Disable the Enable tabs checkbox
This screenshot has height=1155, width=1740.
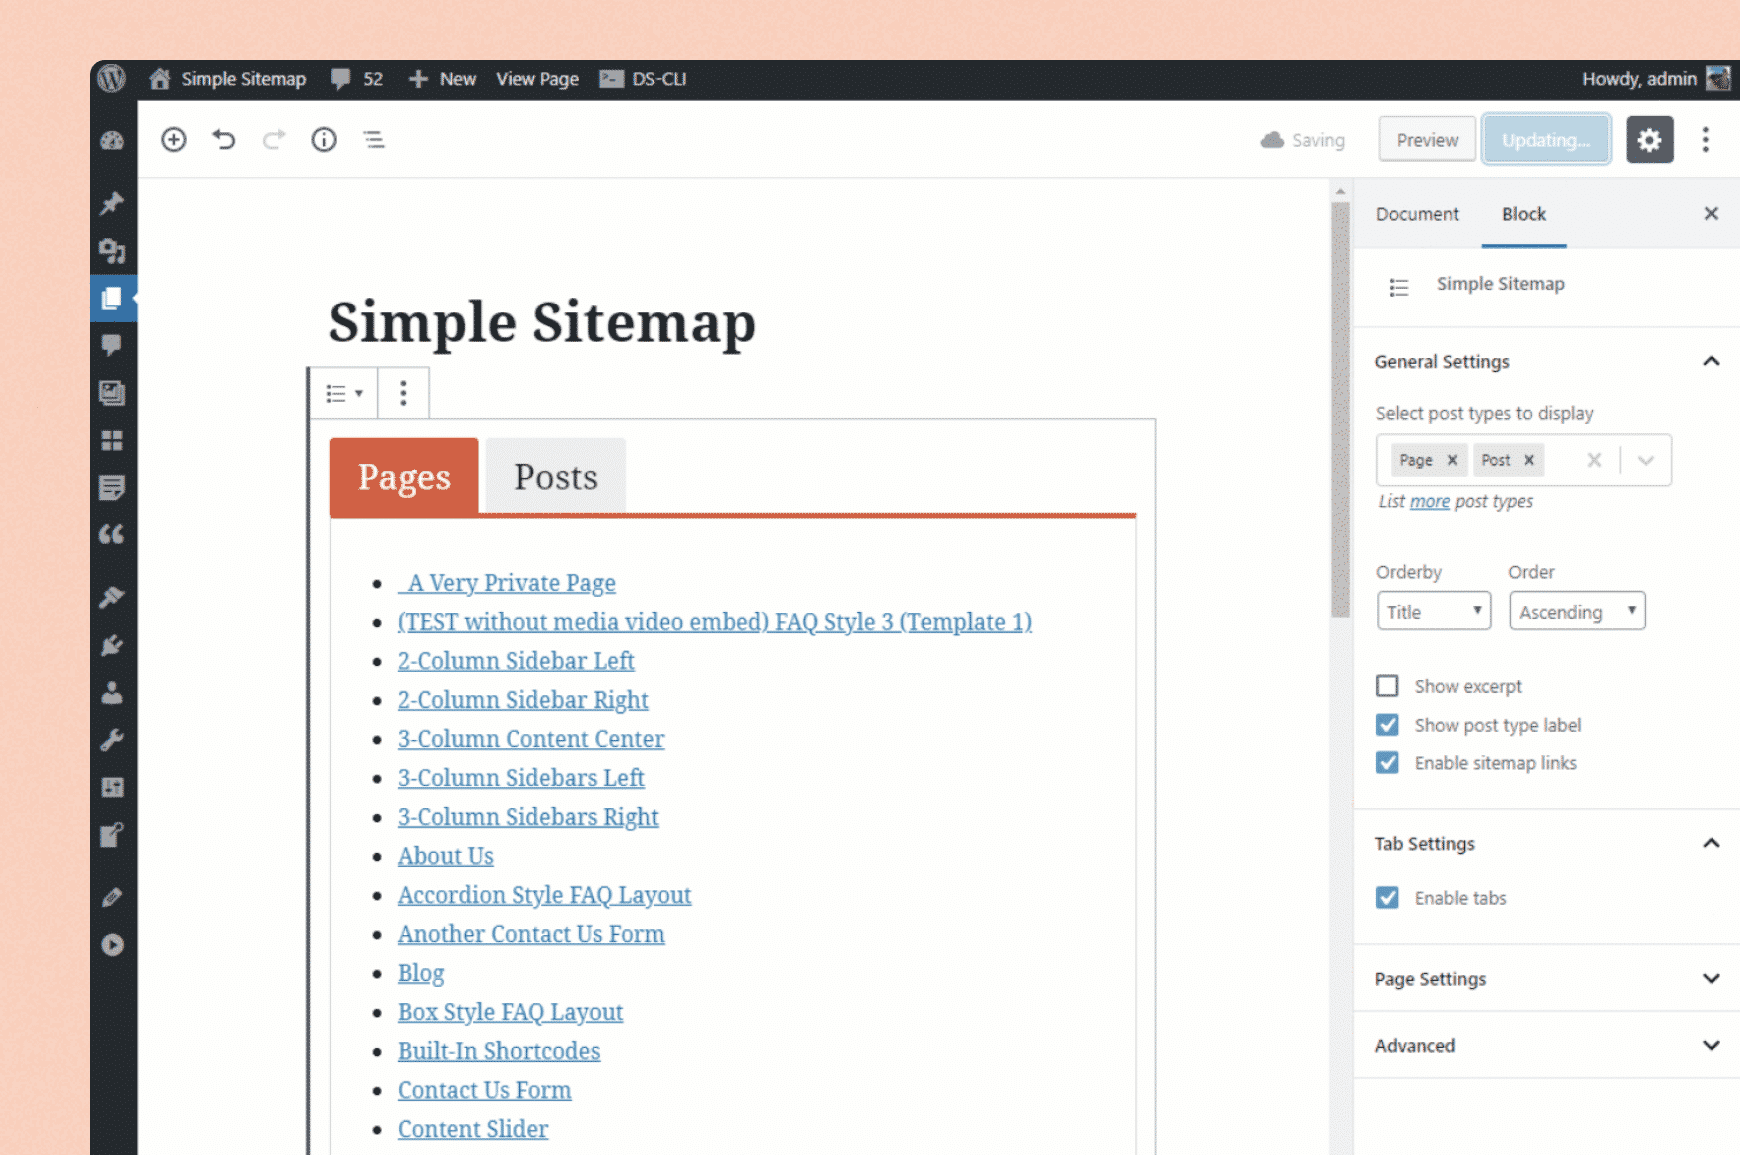pyautogui.click(x=1387, y=898)
